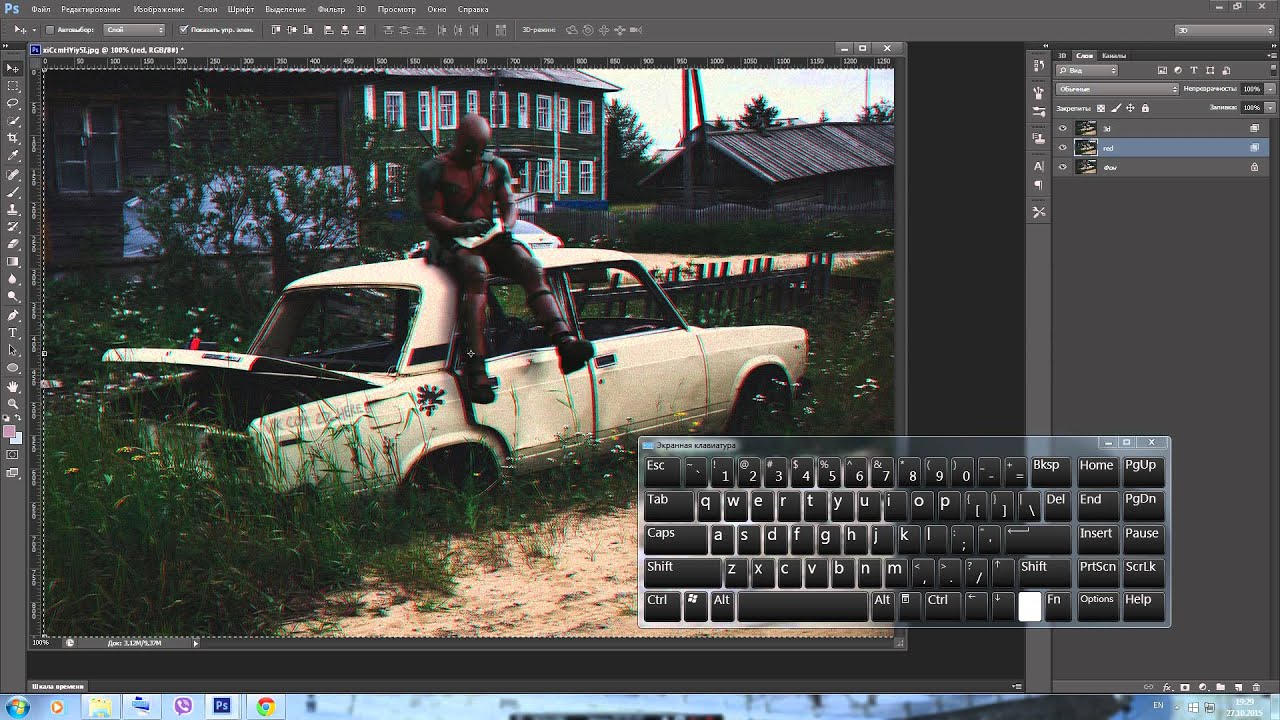This screenshot has width=1280, height=720.
Task: Click the Options key on on-screen keyboard
Action: coord(1097,605)
